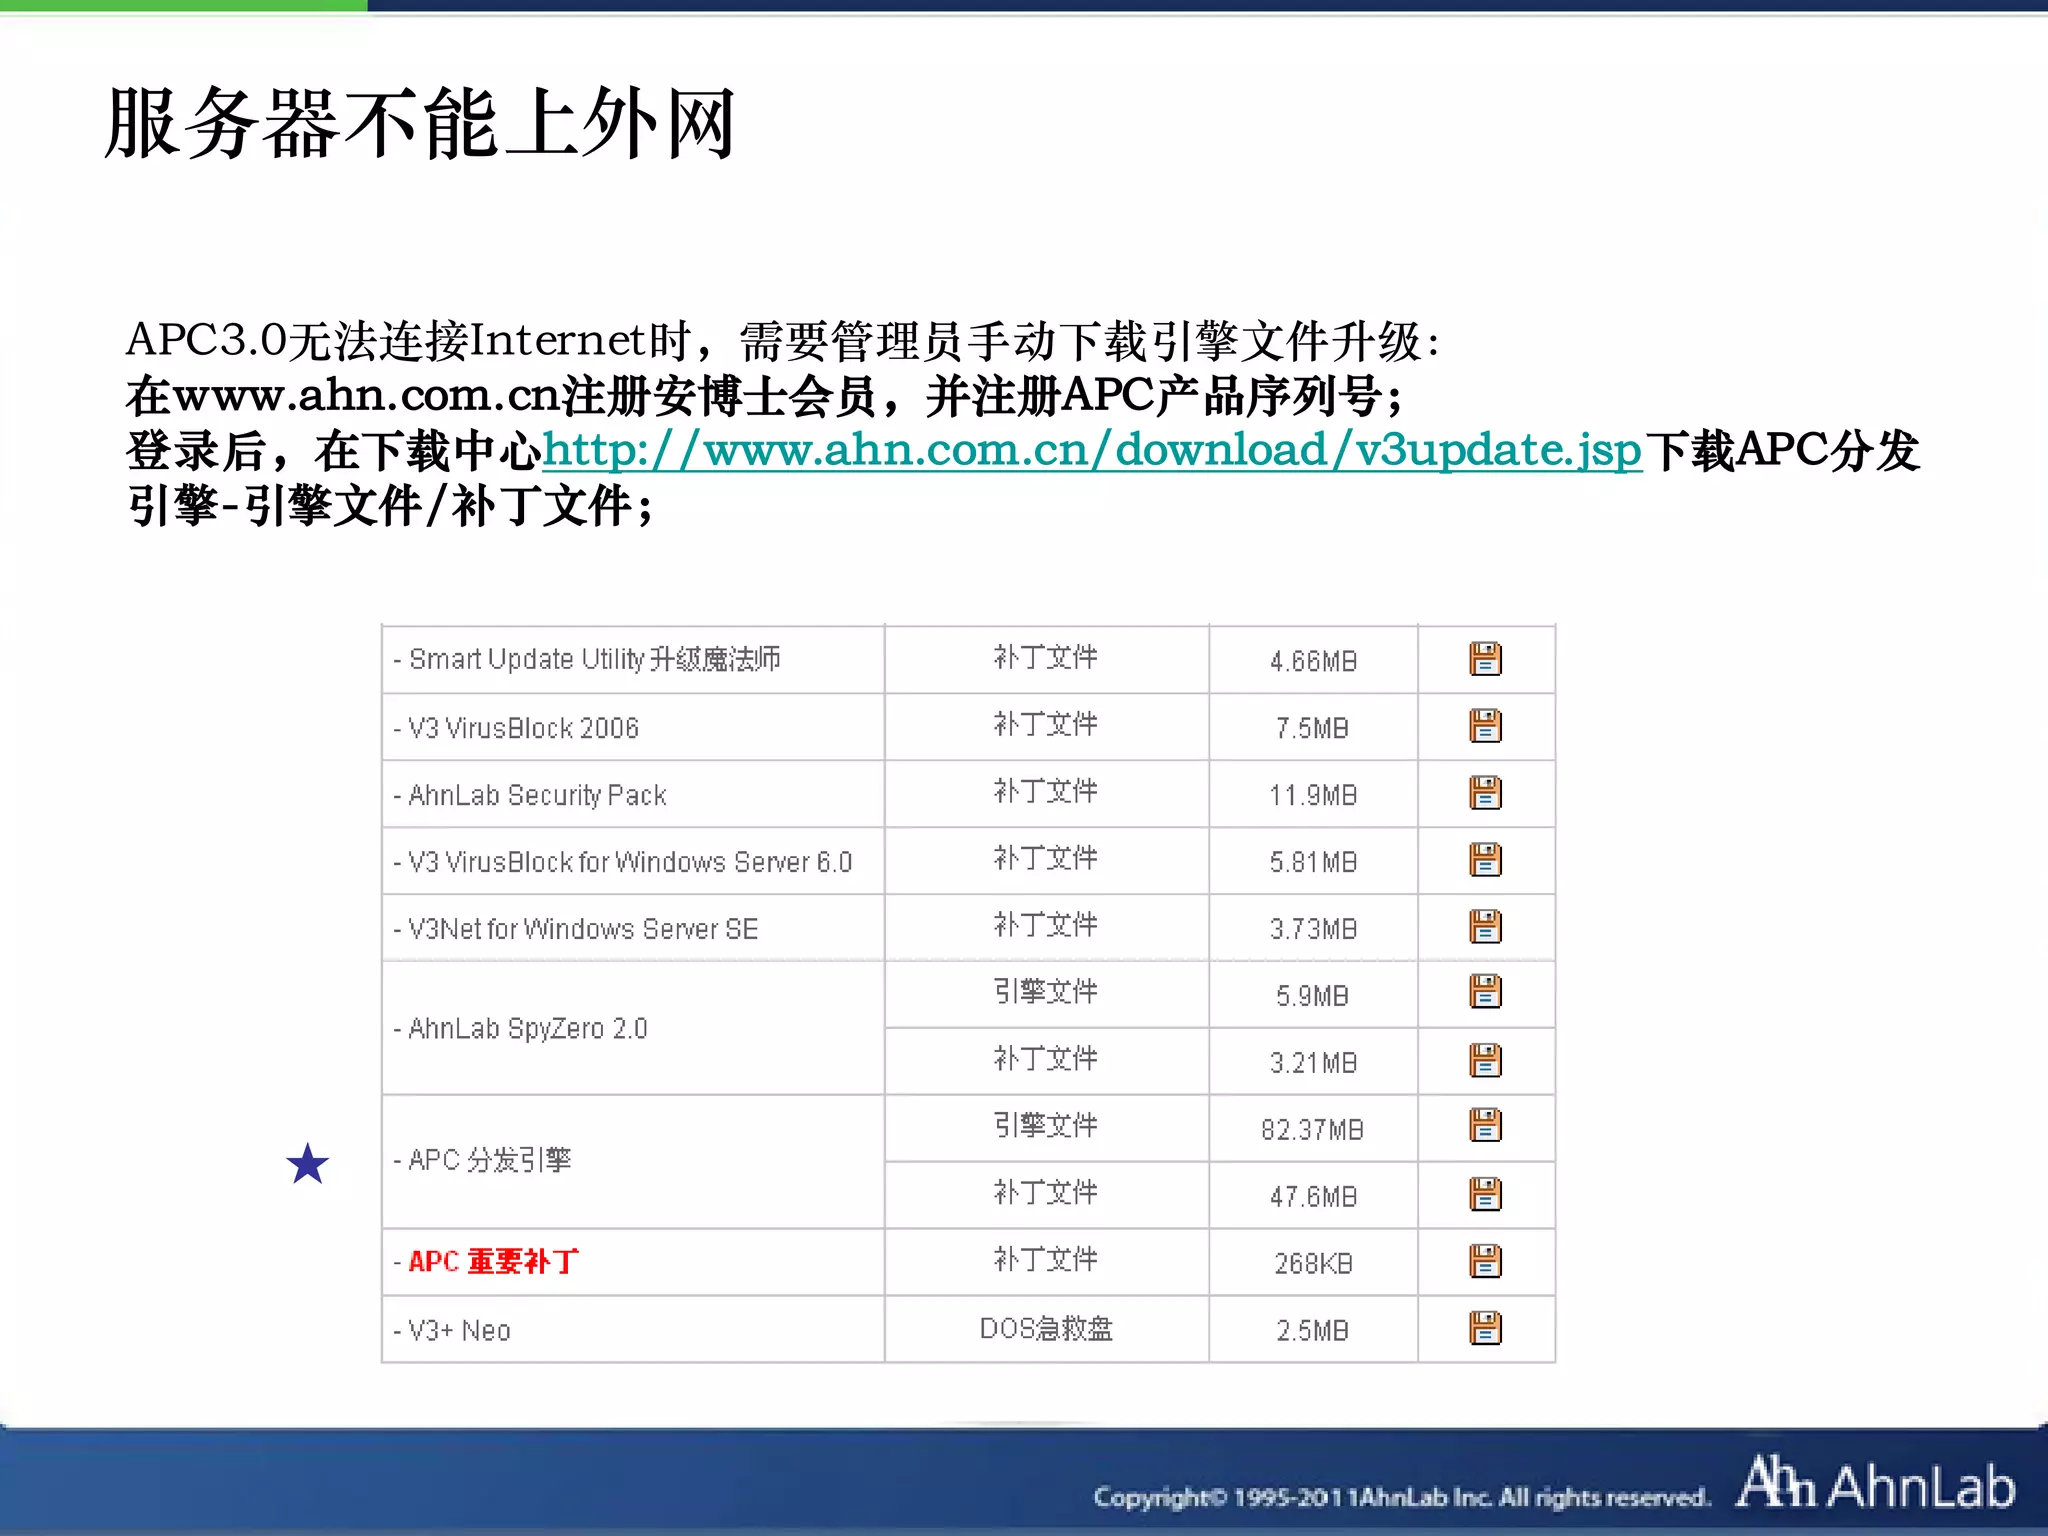Click the 补丁文件 cell in 268KB row

pyautogui.click(x=1046, y=1260)
